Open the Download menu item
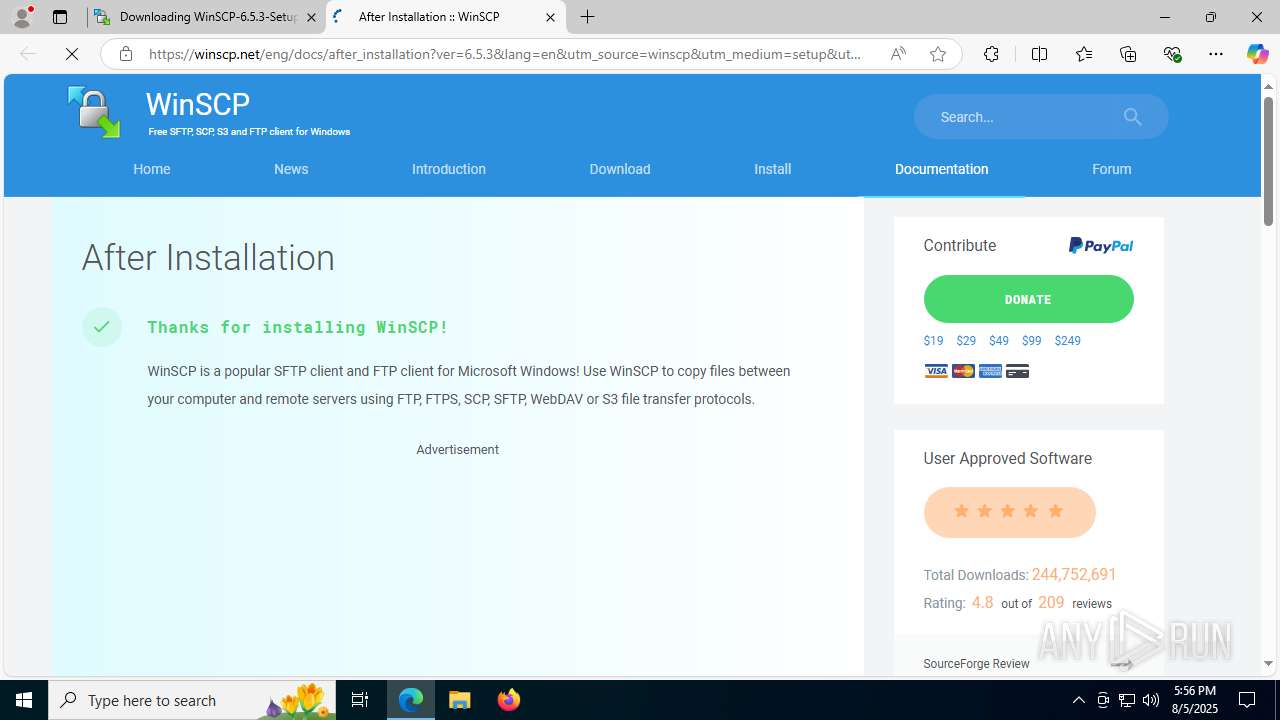 (620, 169)
